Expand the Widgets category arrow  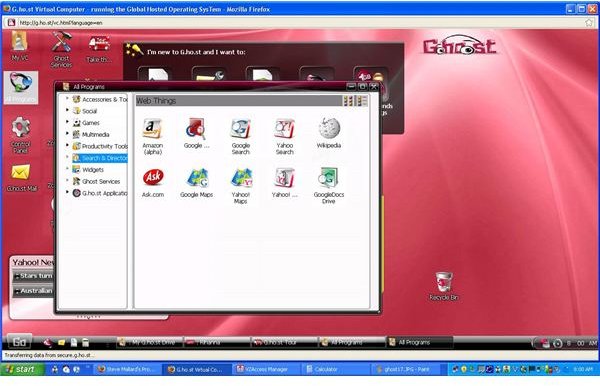point(67,169)
